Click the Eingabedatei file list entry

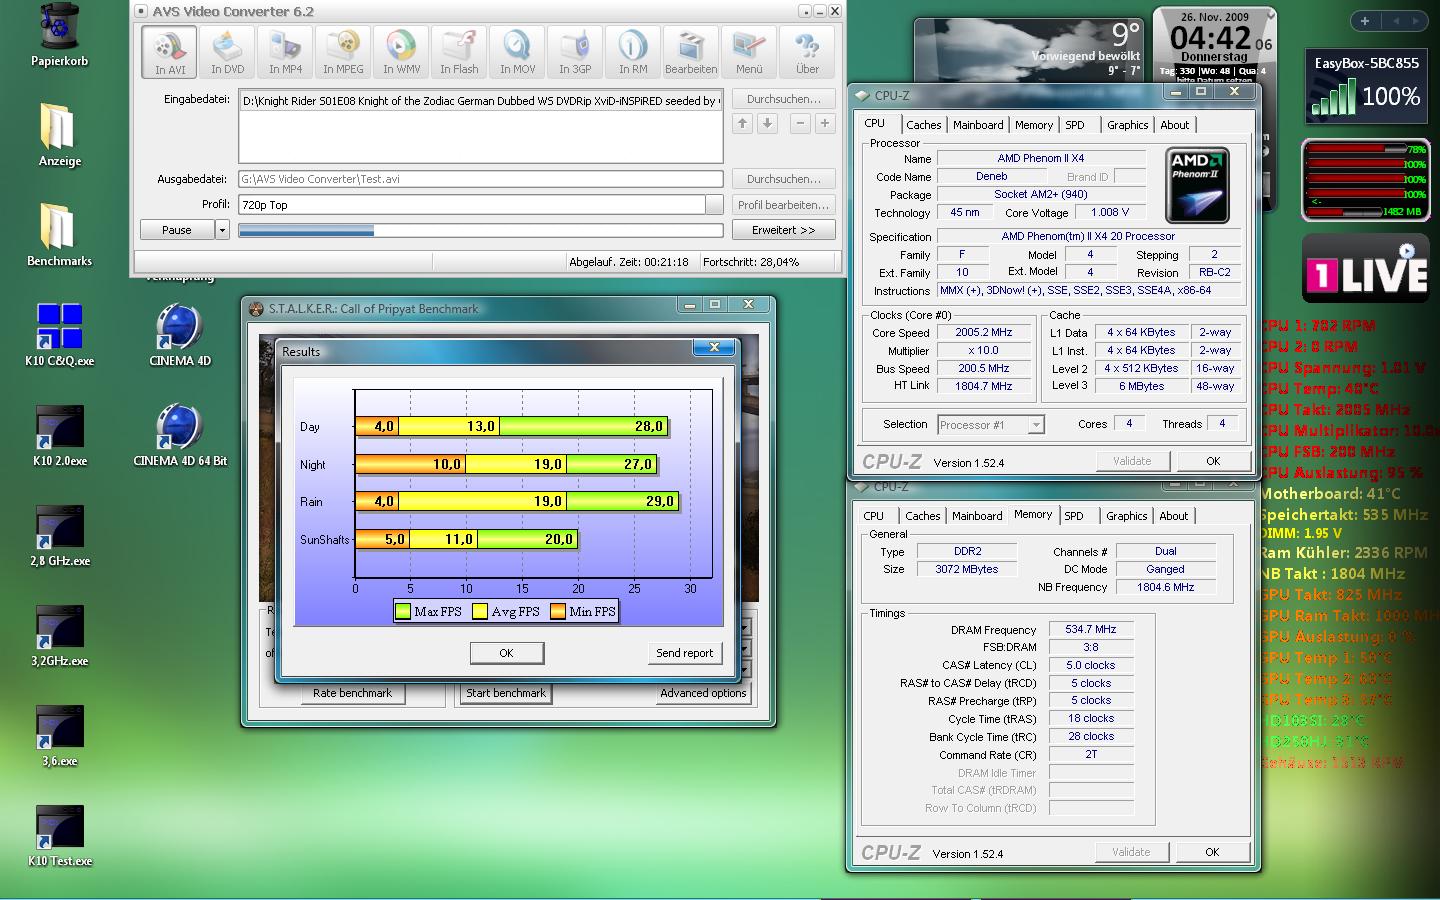pos(480,101)
